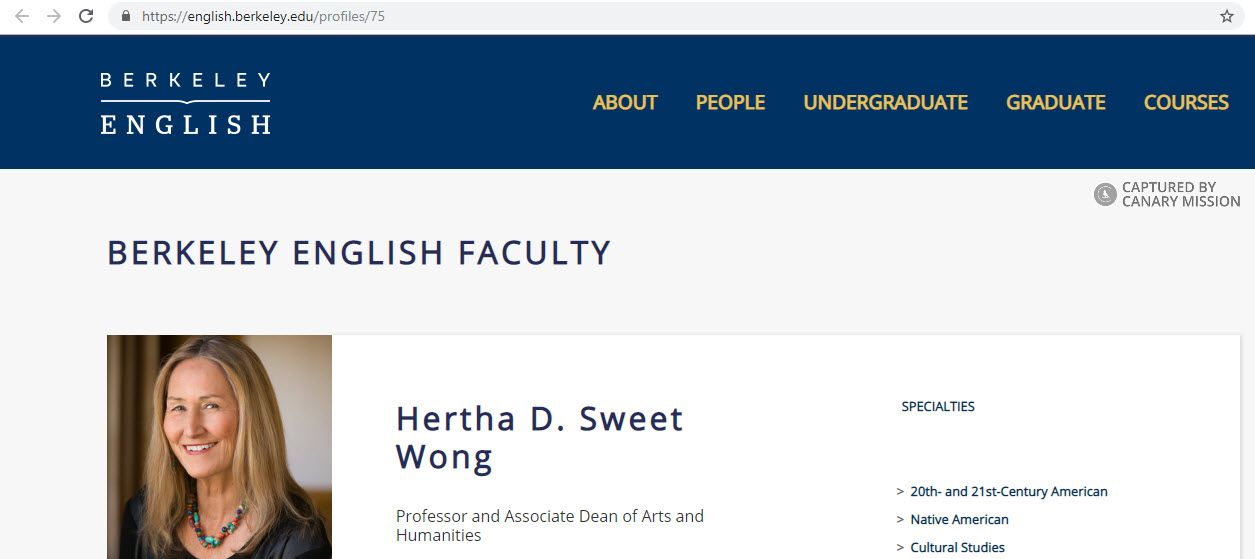Click the Canary Mission logo icon
Screen dimensions: 1255x559
1105,195
